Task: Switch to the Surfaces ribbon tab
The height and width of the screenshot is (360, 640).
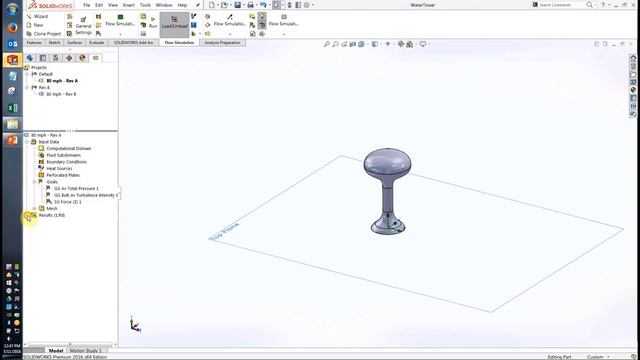Action: click(x=75, y=42)
